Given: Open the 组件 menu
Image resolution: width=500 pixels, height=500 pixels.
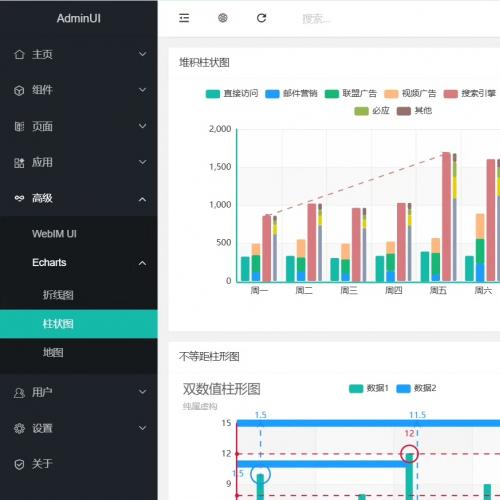Looking at the screenshot, I should point(79,90).
